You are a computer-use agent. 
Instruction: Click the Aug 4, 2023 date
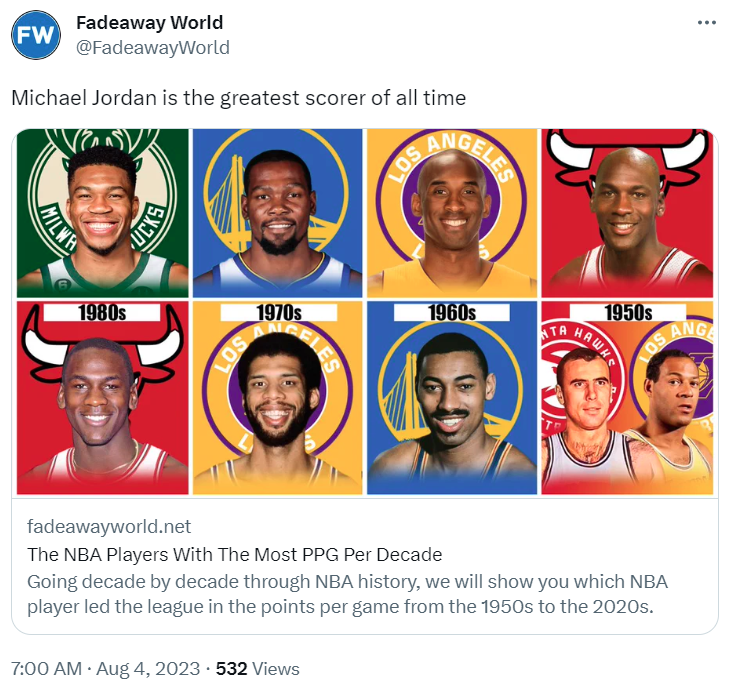(151, 669)
